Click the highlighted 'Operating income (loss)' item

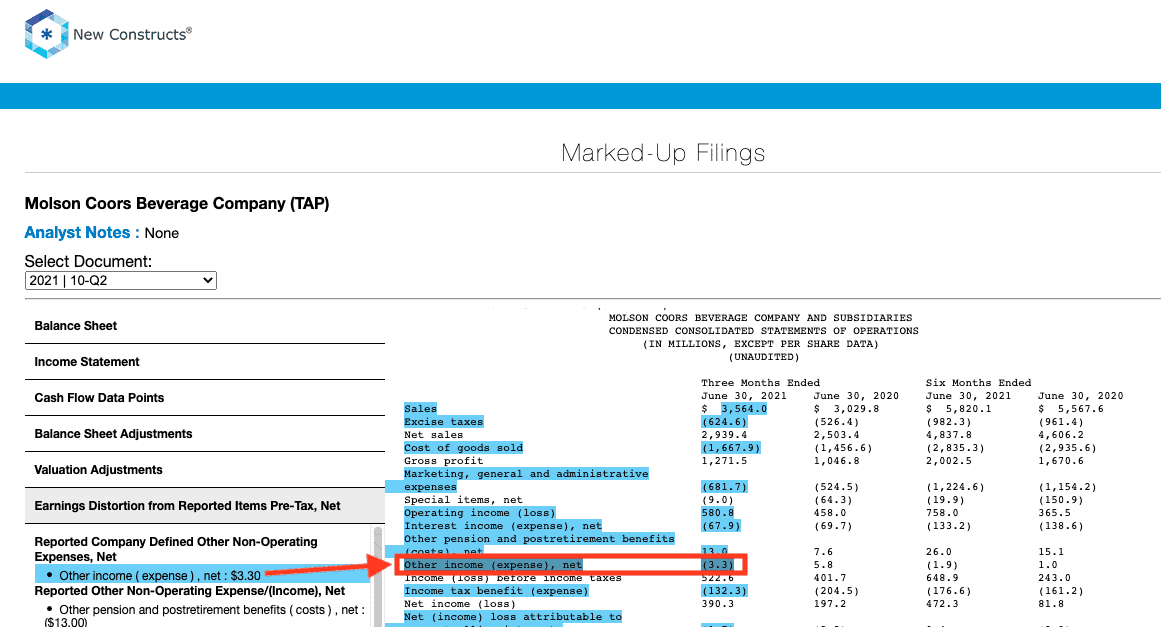[480, 513]
